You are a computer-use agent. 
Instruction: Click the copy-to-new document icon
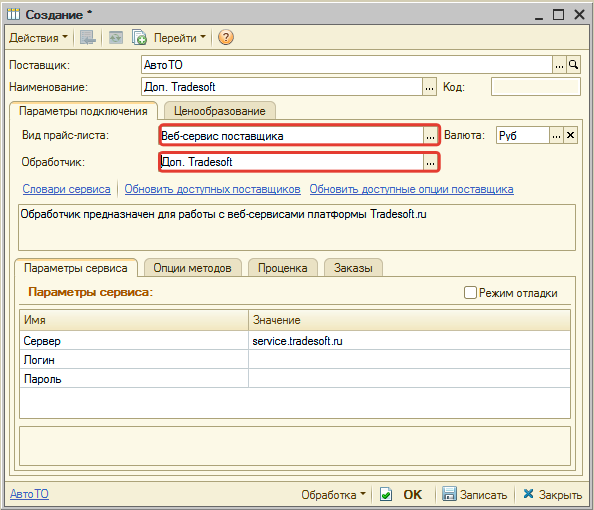click(x=139, y=38)
